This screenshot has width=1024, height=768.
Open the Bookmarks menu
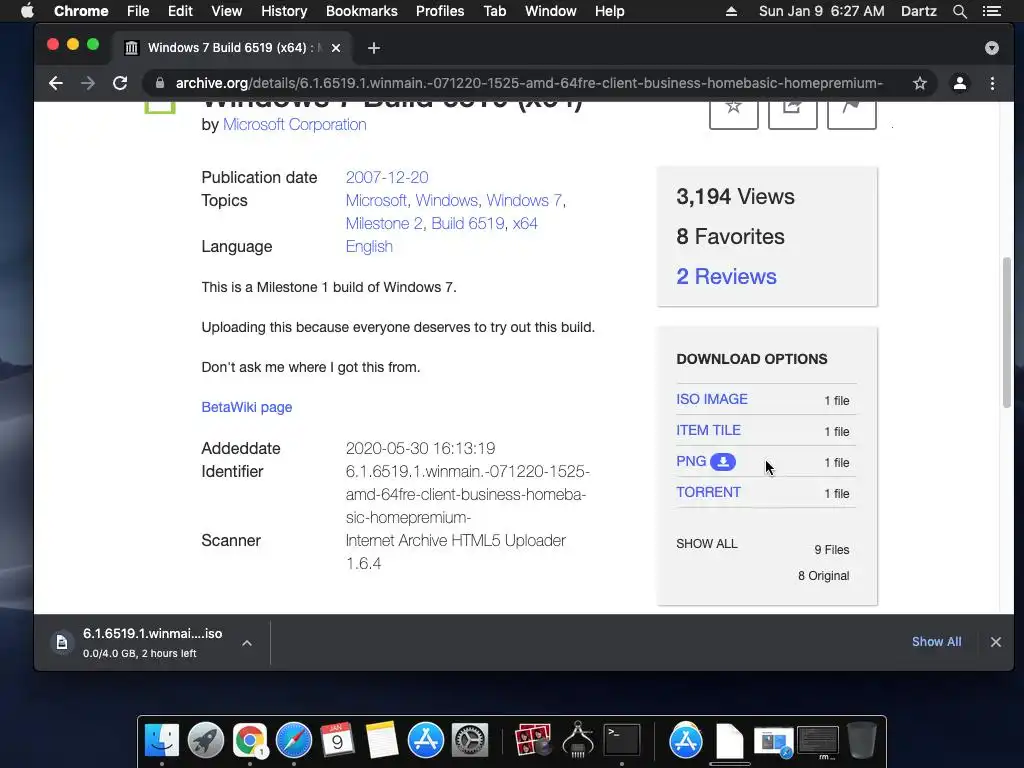click(362, 11)
